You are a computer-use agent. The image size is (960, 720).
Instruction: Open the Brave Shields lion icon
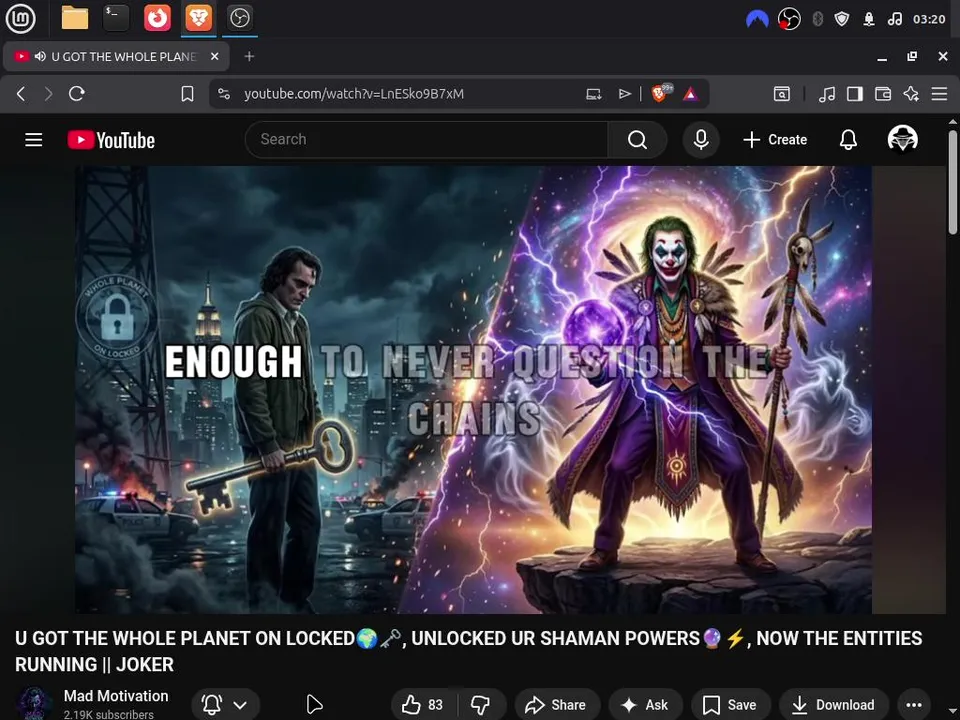click(661, 93)
